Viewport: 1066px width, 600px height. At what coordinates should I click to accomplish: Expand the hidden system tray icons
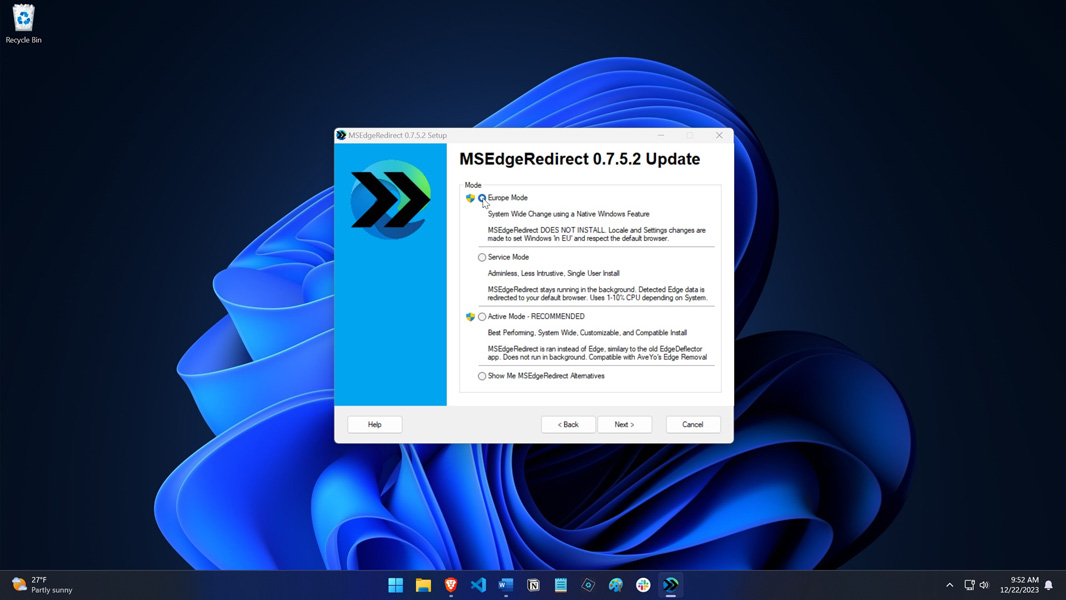949,585
